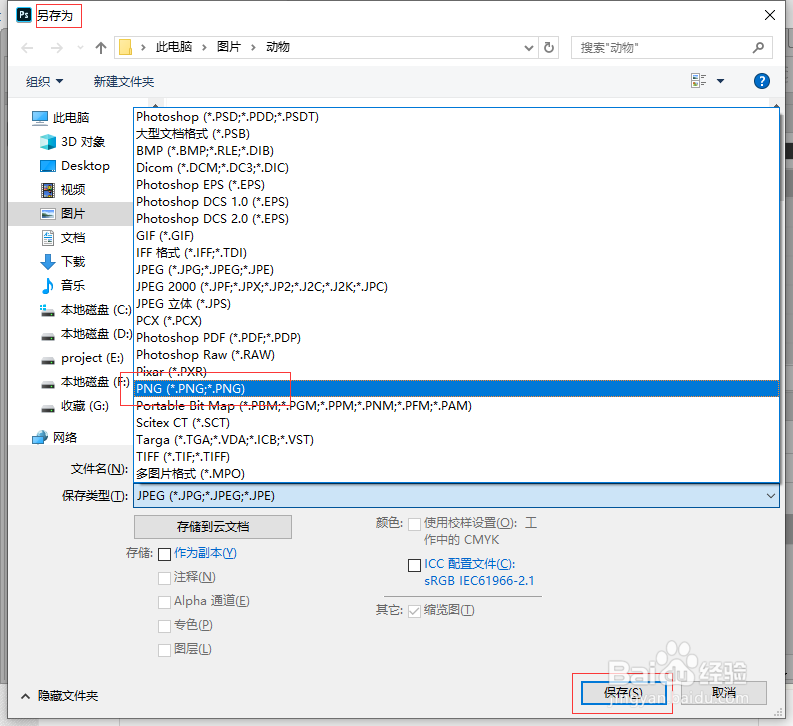This screenshot has height=726, width=793.
Task: Open the 组织 menu
Action: coord(45,81)
